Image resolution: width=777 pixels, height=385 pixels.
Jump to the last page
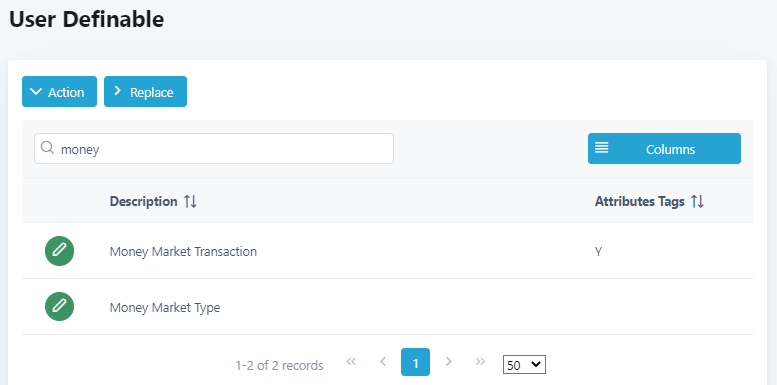pyautogui.click(x=480, y=362)
